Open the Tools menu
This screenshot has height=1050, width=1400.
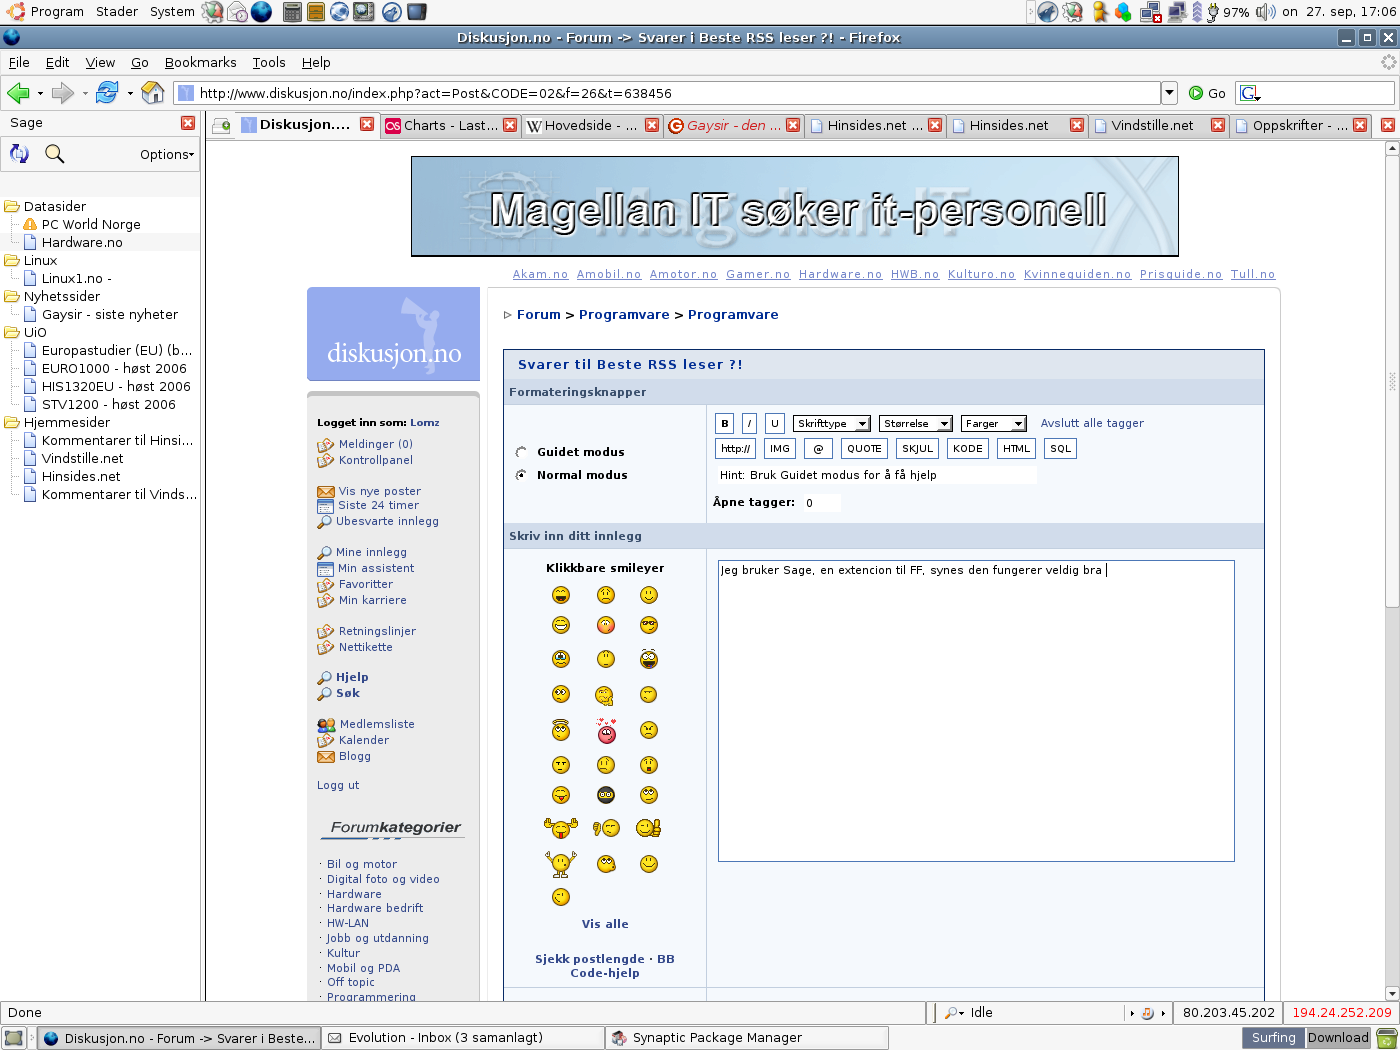coord(269,62)
